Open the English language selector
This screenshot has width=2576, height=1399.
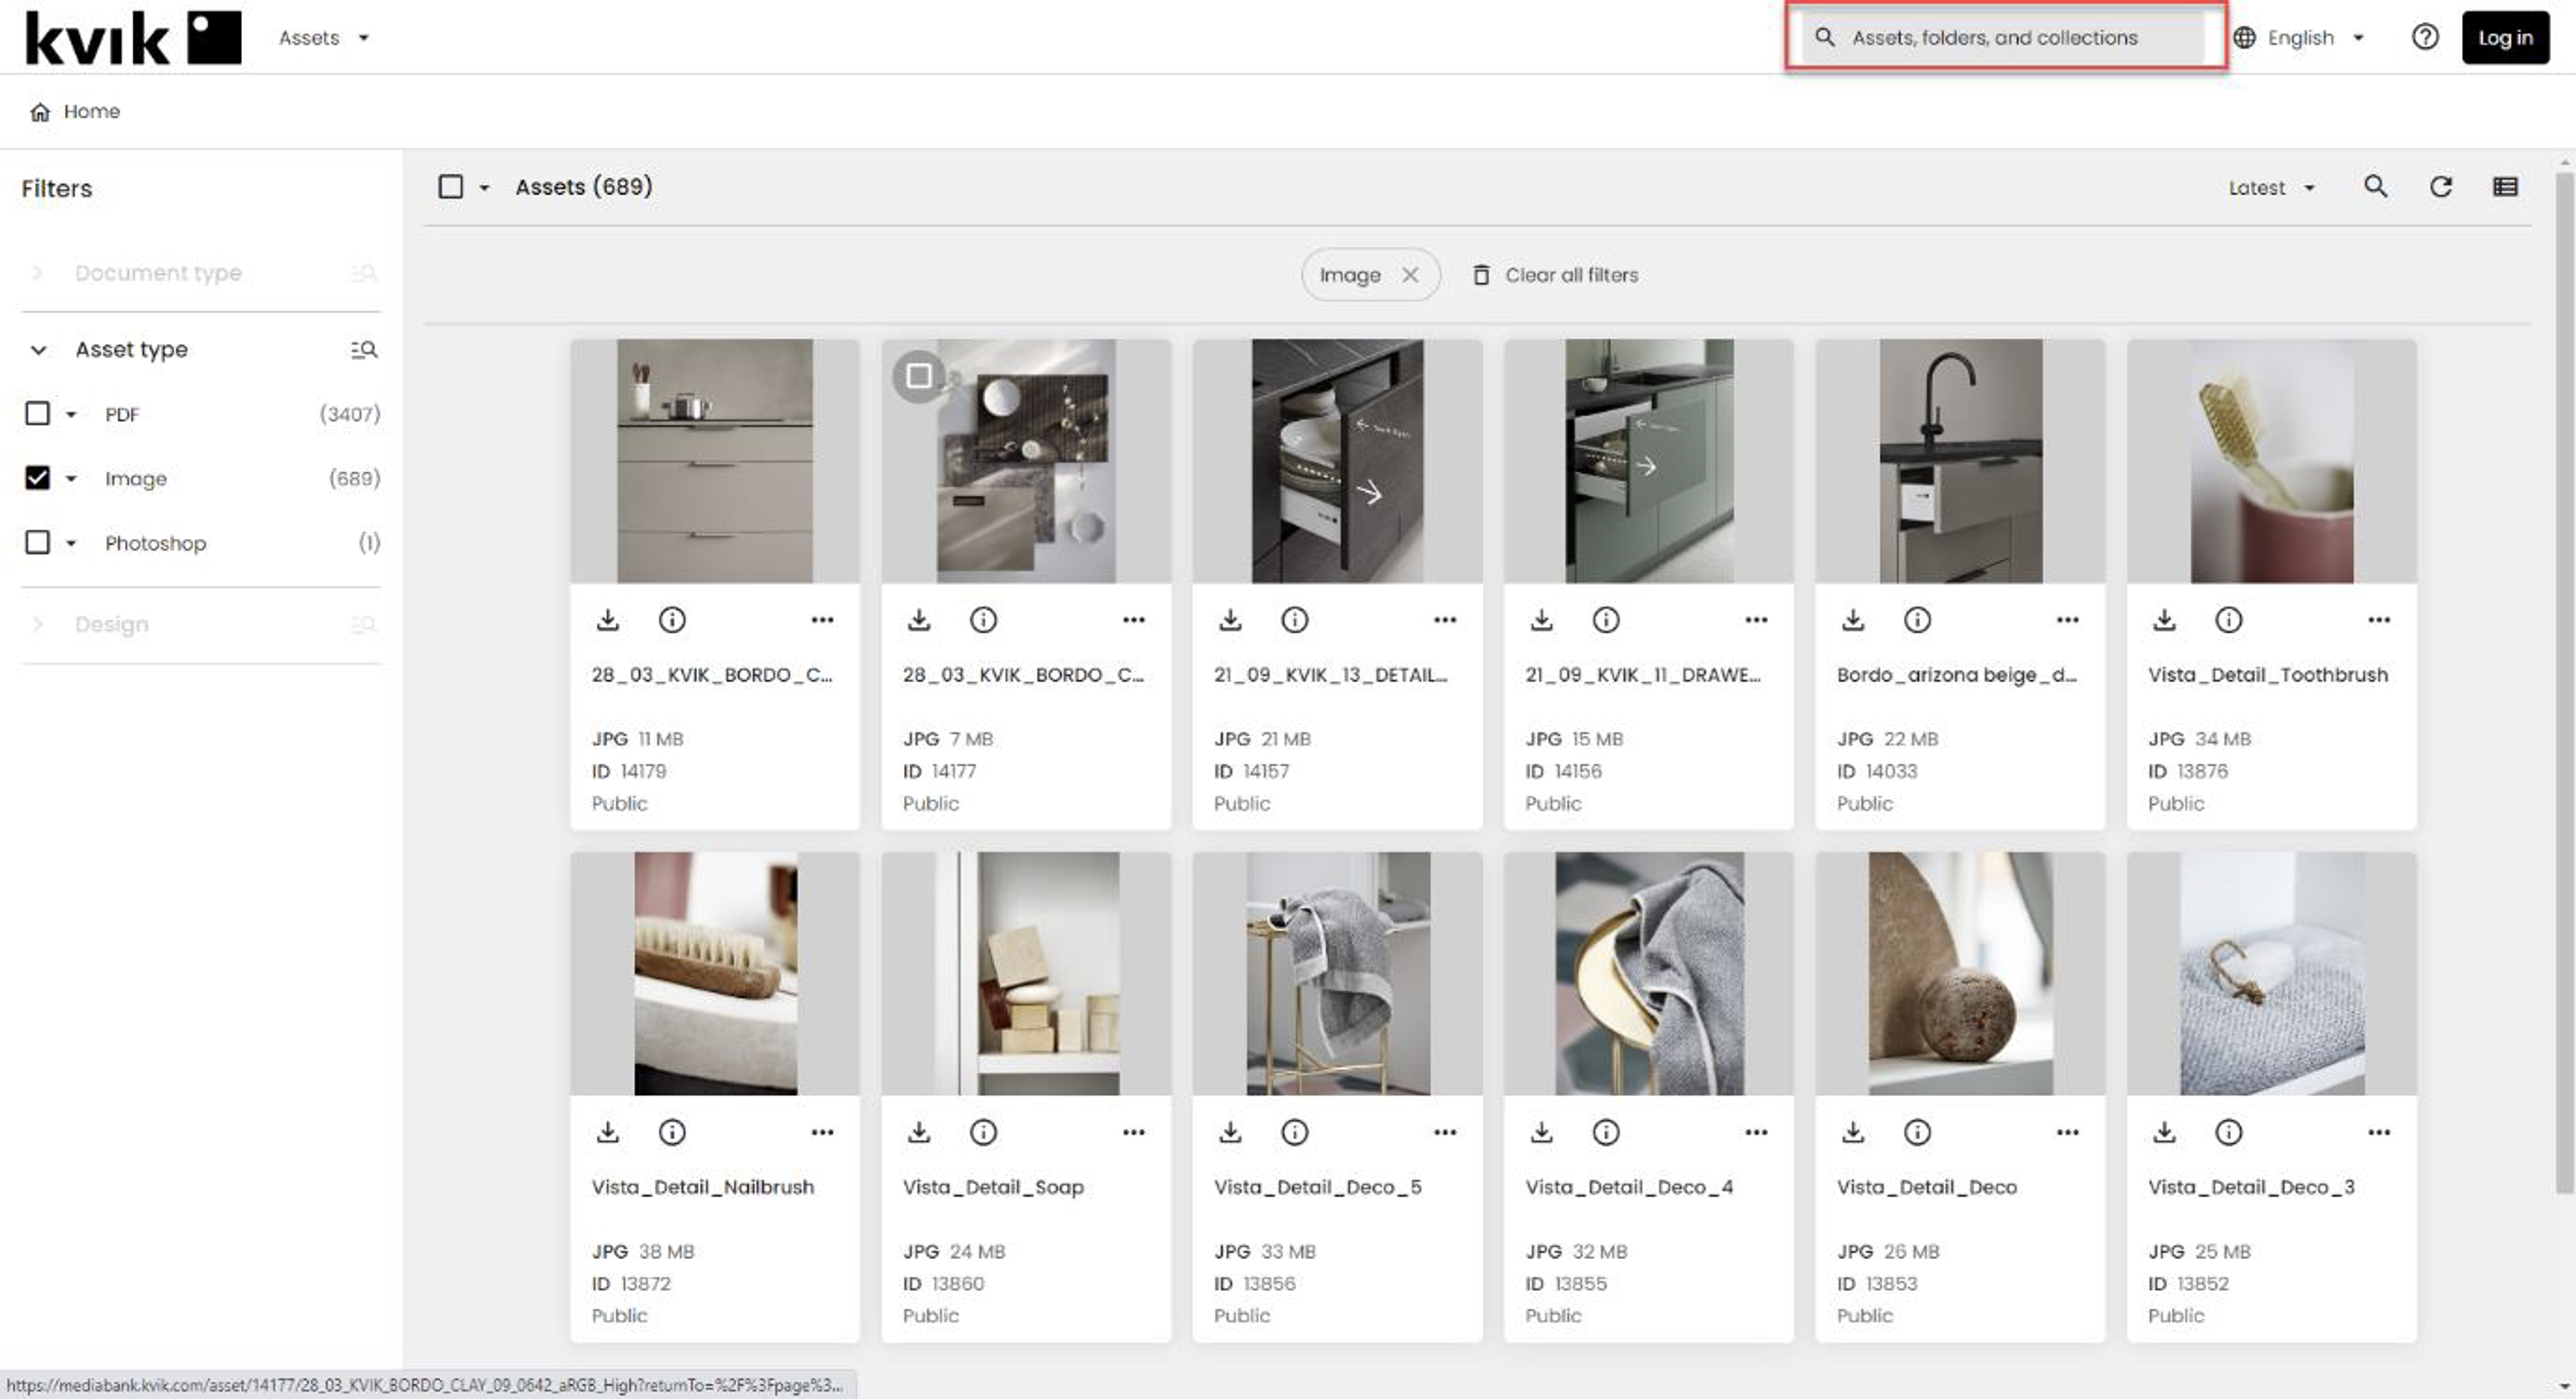tap(2303, 38)
